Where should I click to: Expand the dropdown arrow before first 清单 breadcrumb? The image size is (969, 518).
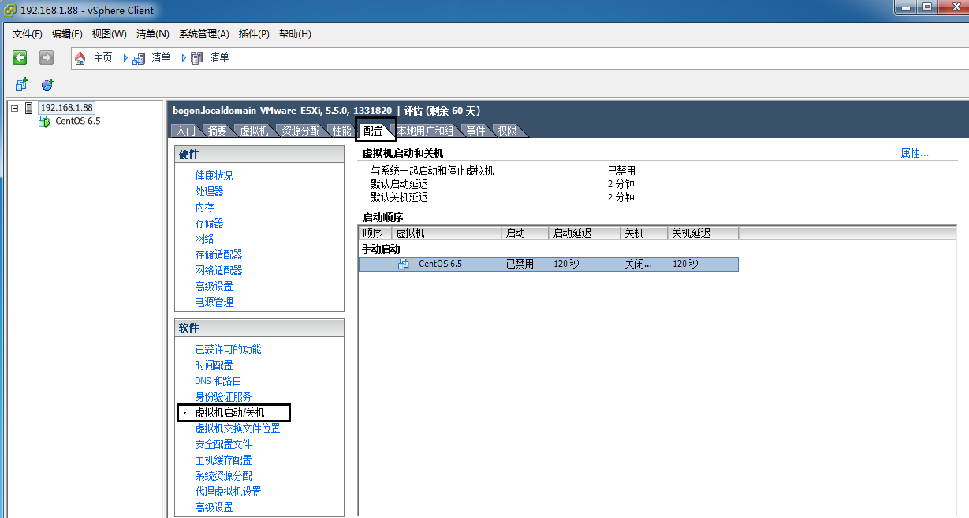click(x=125, y=58)
